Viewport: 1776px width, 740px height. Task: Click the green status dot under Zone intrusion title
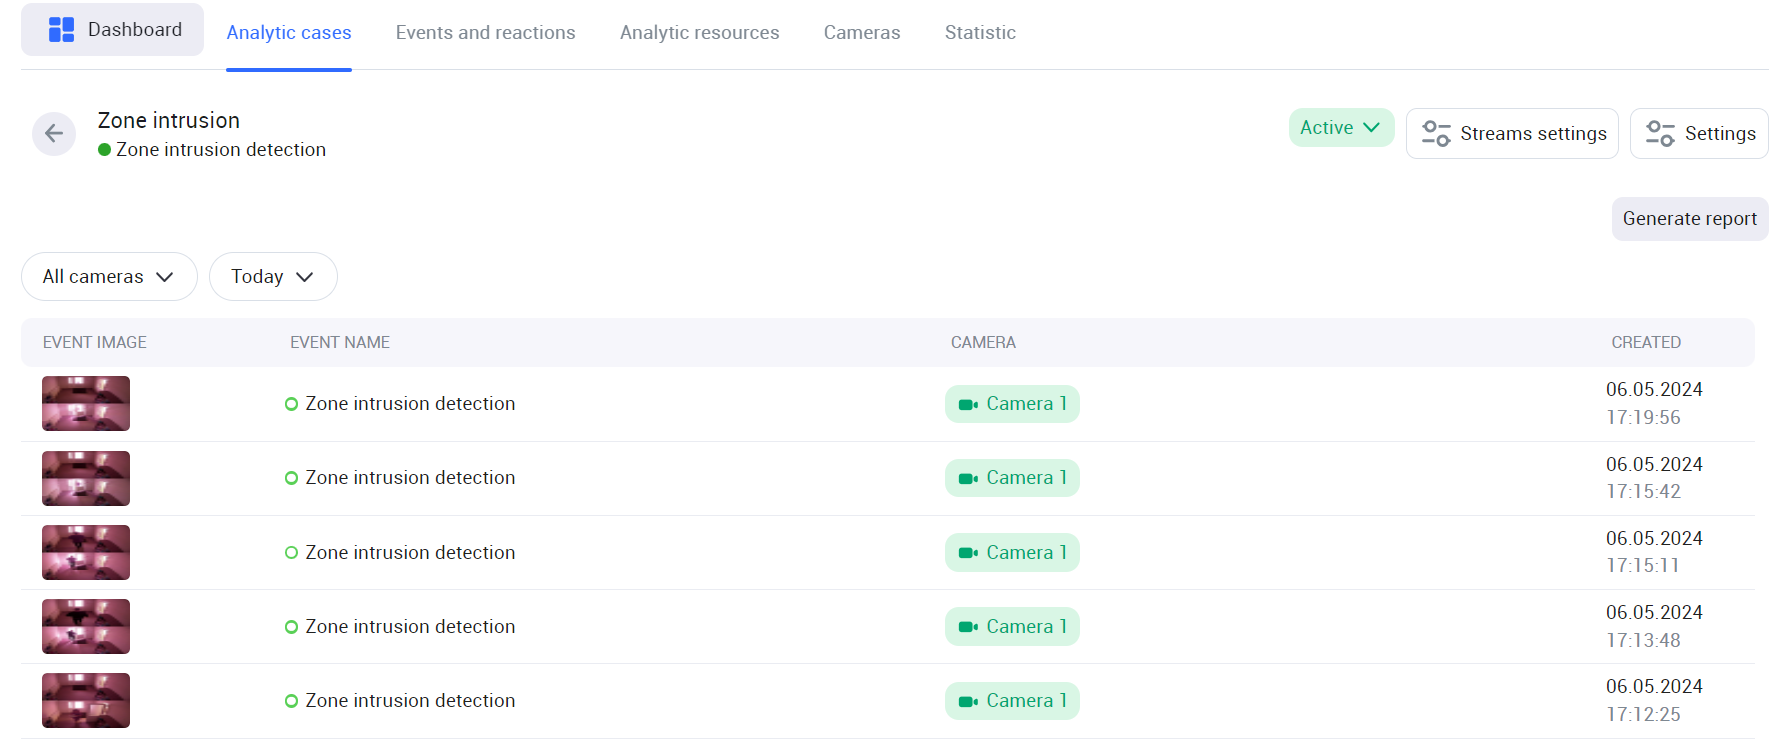coord(104,150)
